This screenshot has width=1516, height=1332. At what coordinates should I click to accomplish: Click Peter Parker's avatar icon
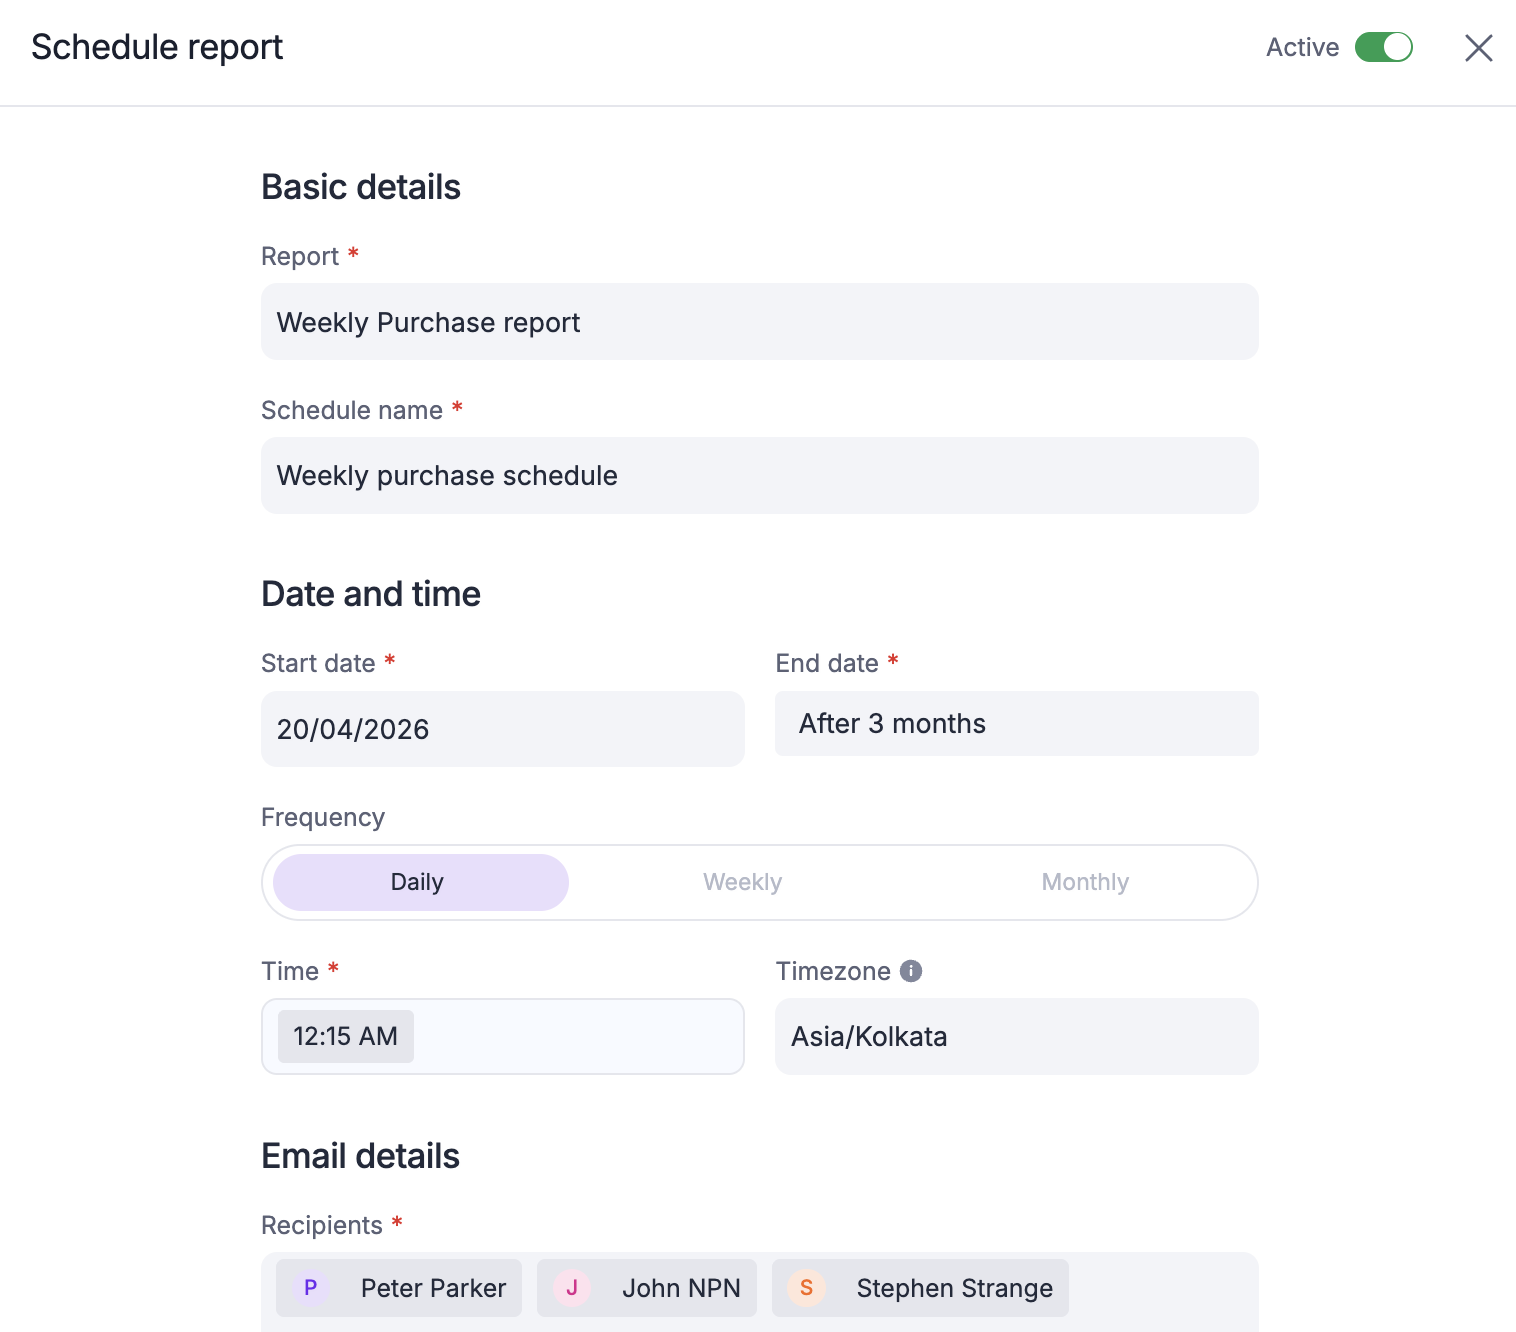[311, 1288]
